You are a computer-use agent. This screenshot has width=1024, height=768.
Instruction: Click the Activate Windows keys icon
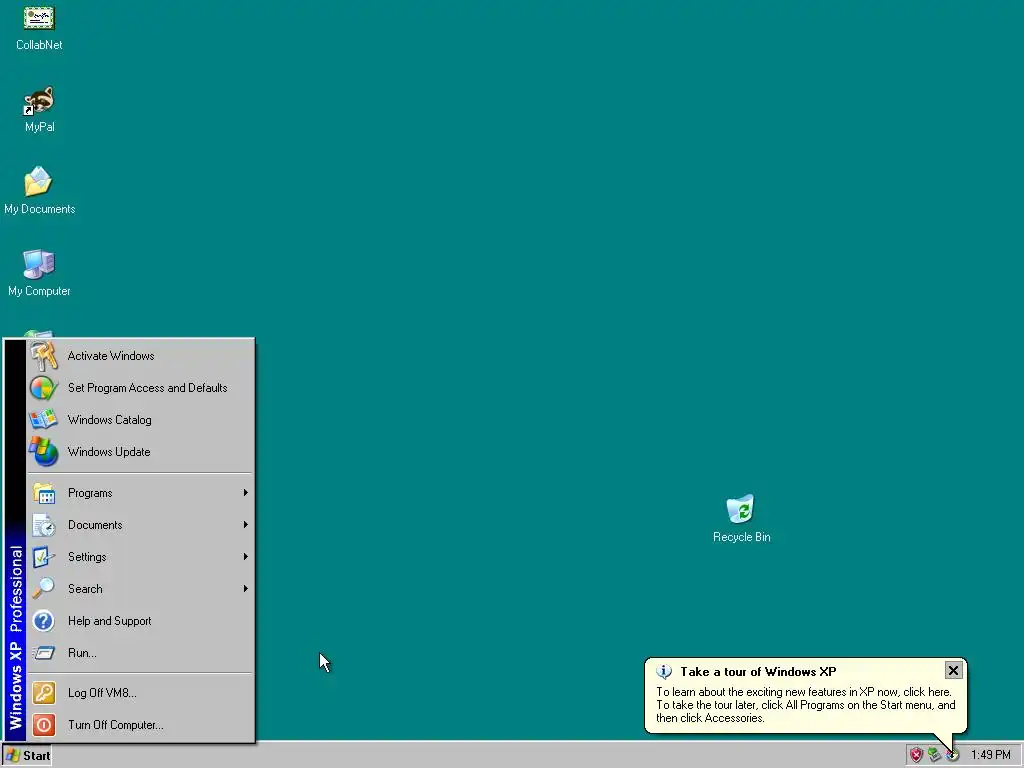point(44,356)
